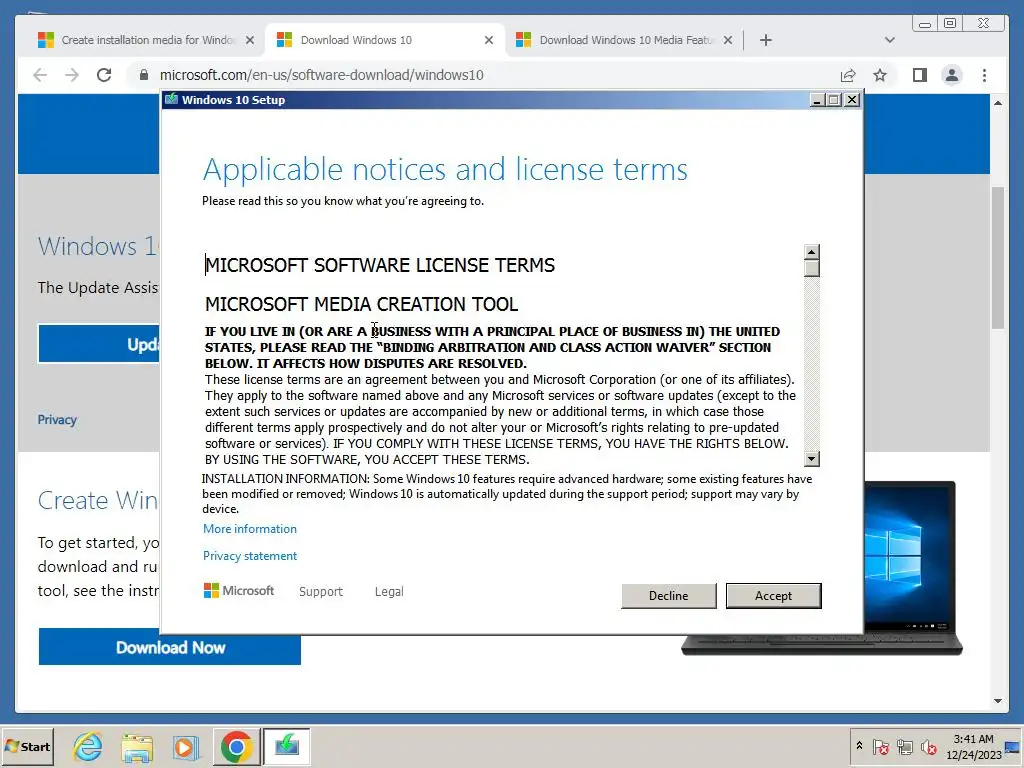
Task: Click the license text scrollbar thumb
Action: (x=811, y=268)
